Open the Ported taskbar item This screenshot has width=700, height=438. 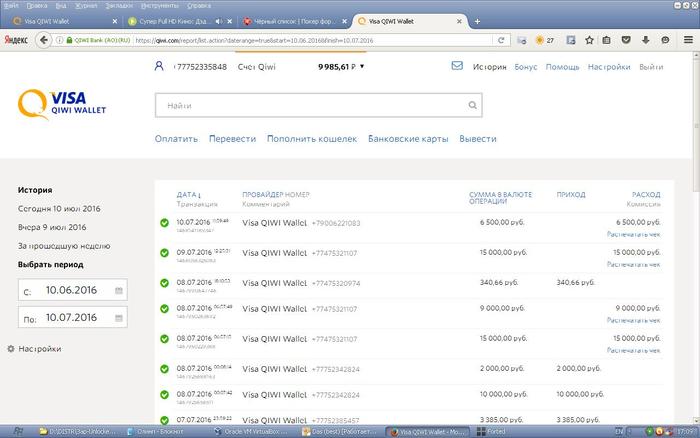[x=491, y=432]
